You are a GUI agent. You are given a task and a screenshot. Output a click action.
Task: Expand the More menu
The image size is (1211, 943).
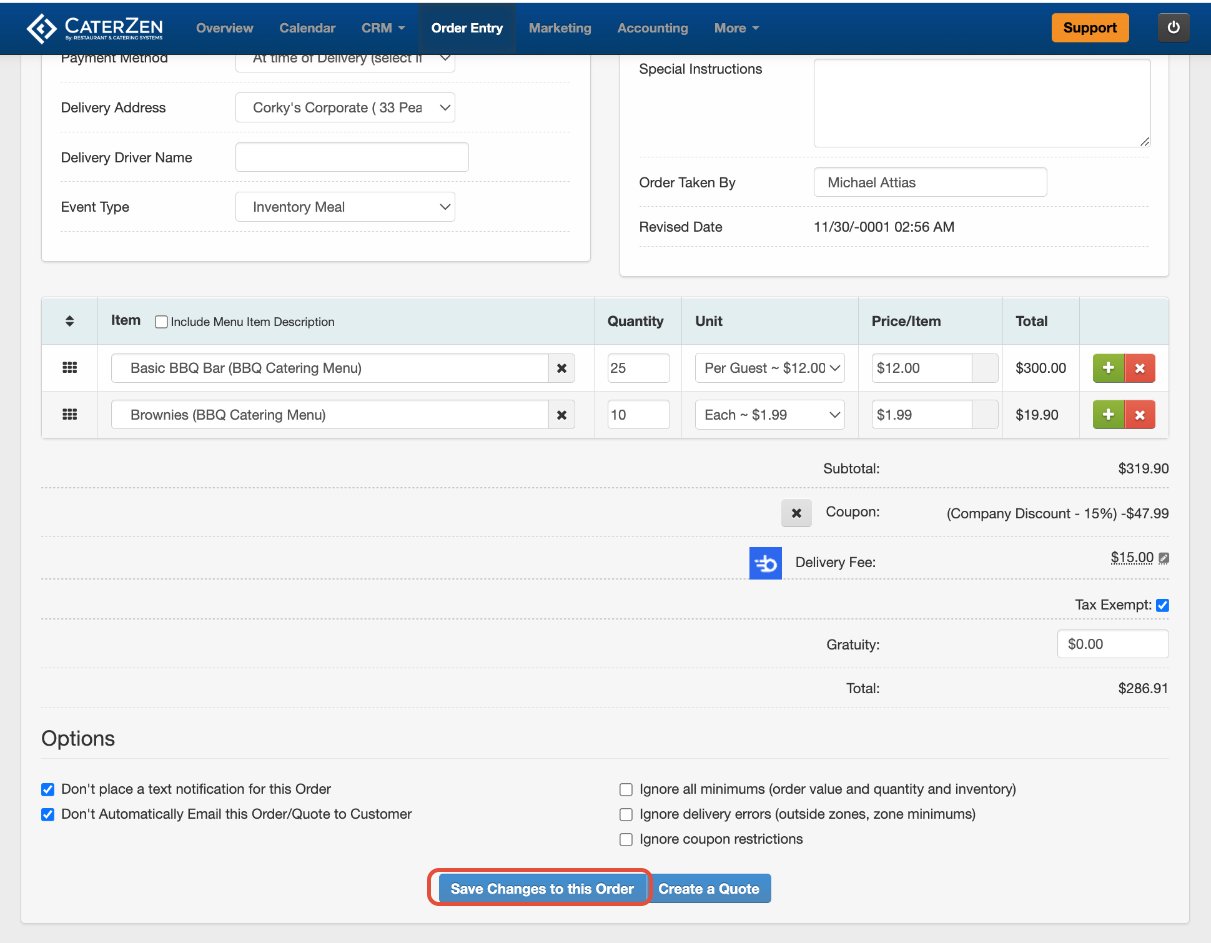(736, 28)
